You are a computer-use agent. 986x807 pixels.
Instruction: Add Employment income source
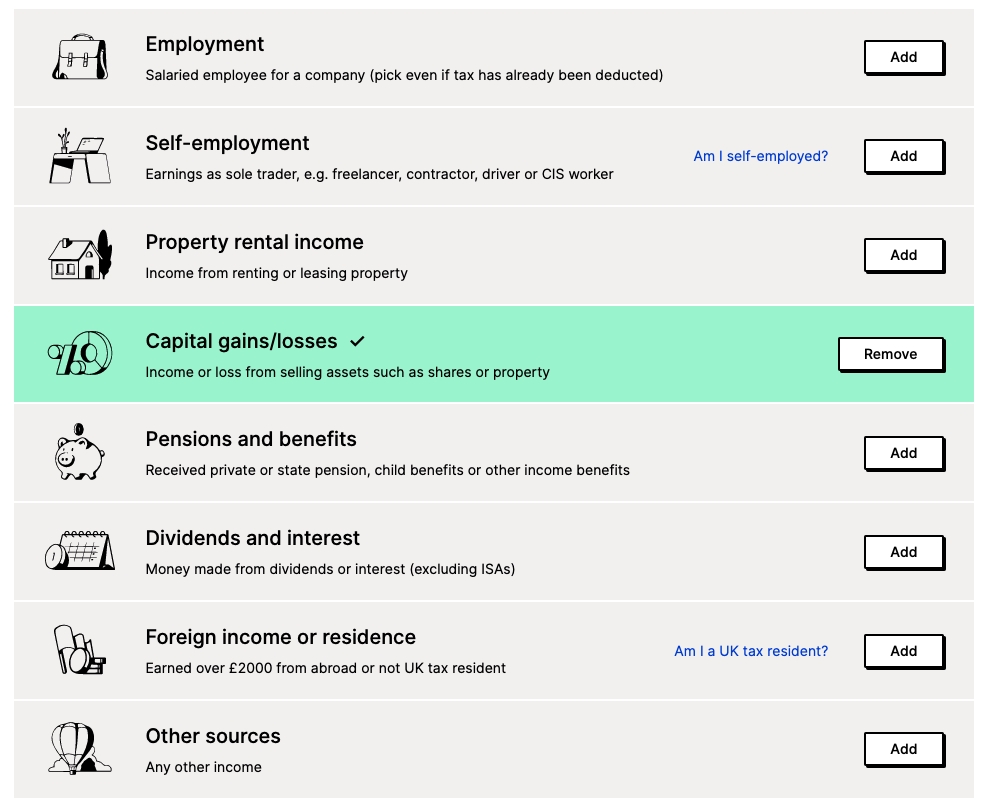pyautogui.click(x=903, y=57)
